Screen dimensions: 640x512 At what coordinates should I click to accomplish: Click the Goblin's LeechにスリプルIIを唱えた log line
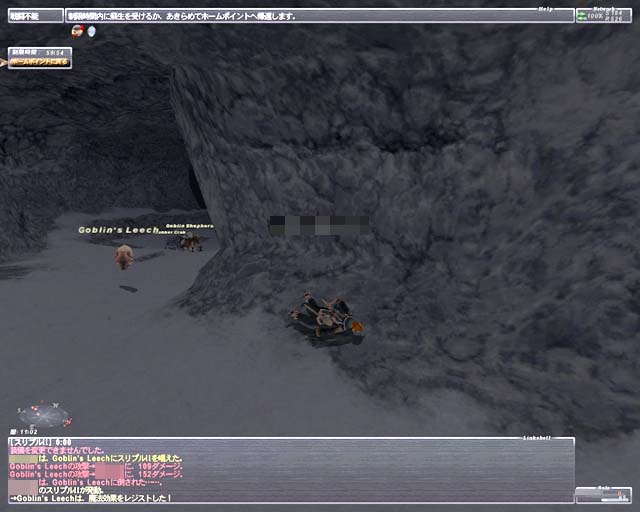(x=96, y=459)
